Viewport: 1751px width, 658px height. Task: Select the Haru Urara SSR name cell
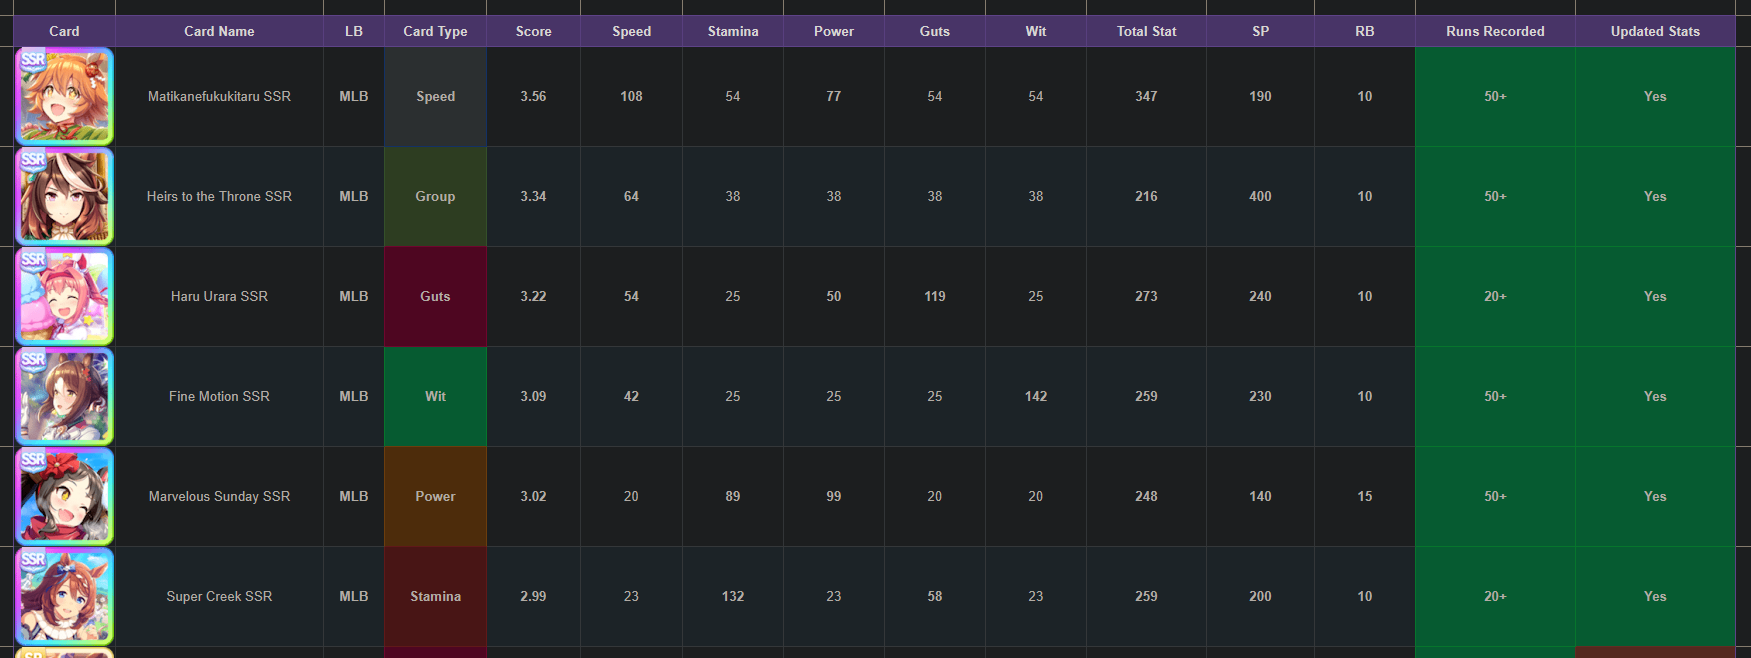point(219,297)
